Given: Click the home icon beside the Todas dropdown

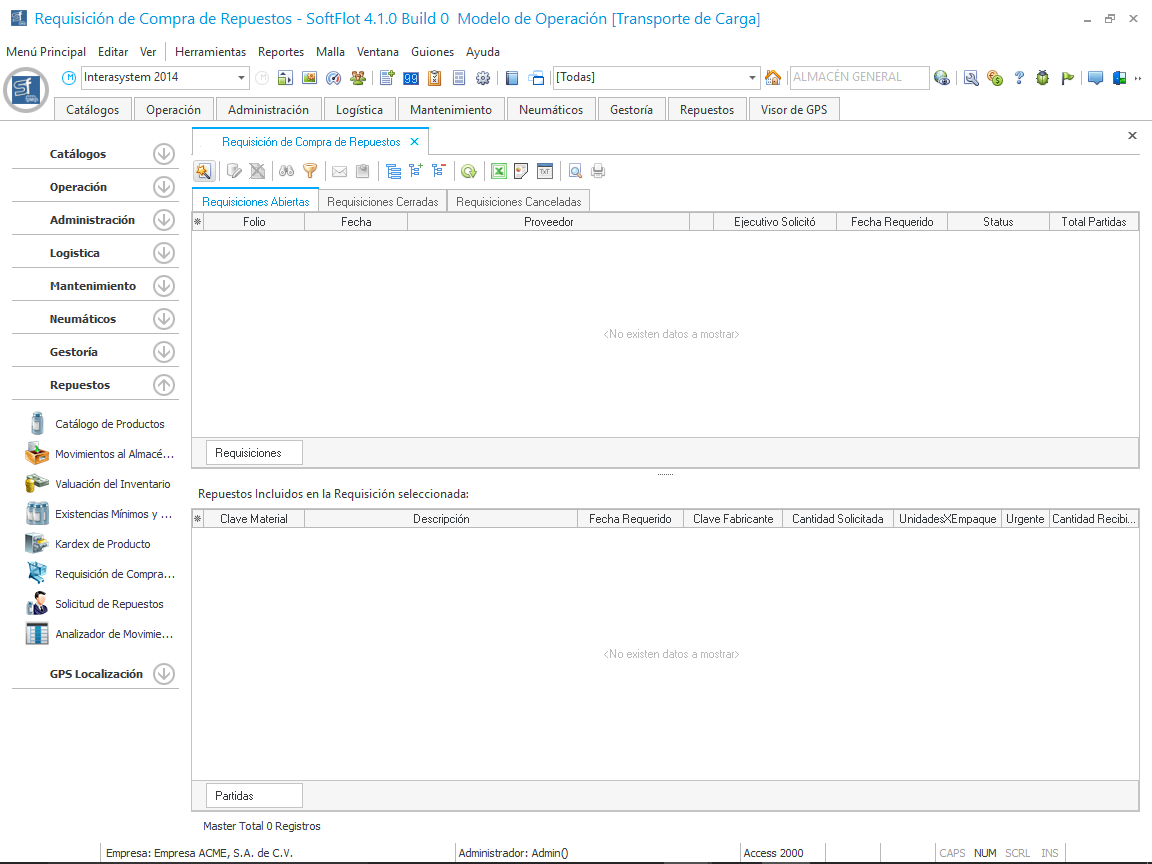Looking at the screenshot, I should coord(772,78).
